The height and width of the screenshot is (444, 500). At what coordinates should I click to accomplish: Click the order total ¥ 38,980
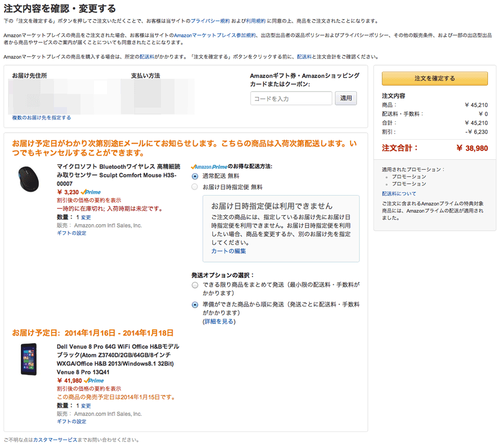472,148
